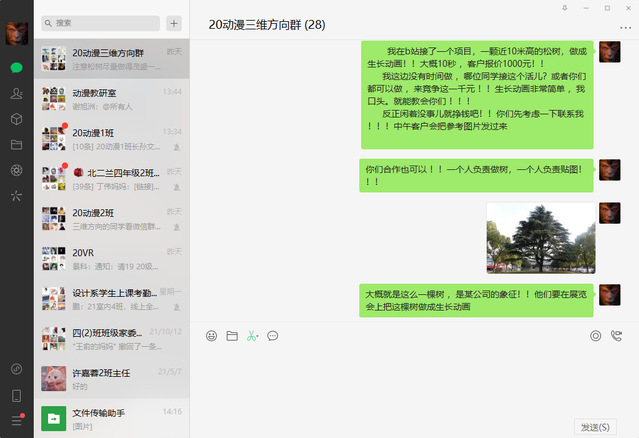Open the Moments aperture icon
The height and width of the screenshot is (438, 639).
click(16, 170)
